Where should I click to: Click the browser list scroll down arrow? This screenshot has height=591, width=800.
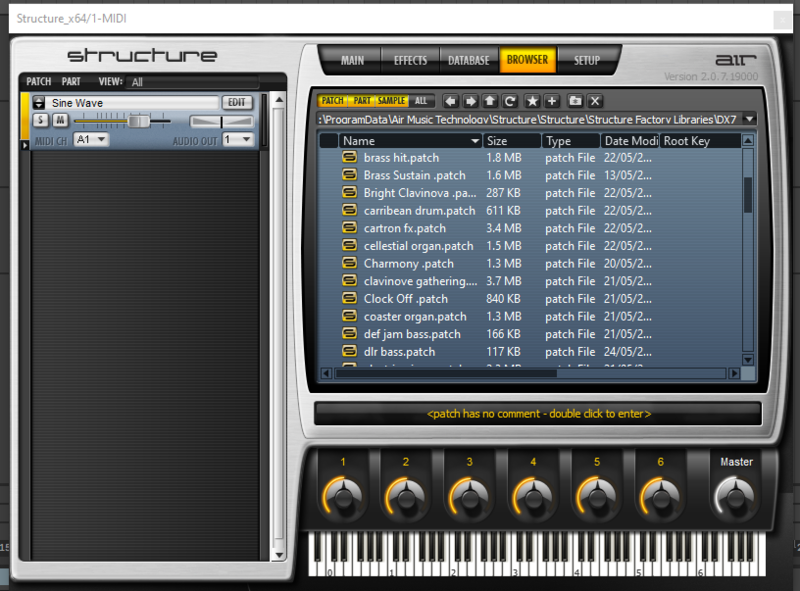748,360
